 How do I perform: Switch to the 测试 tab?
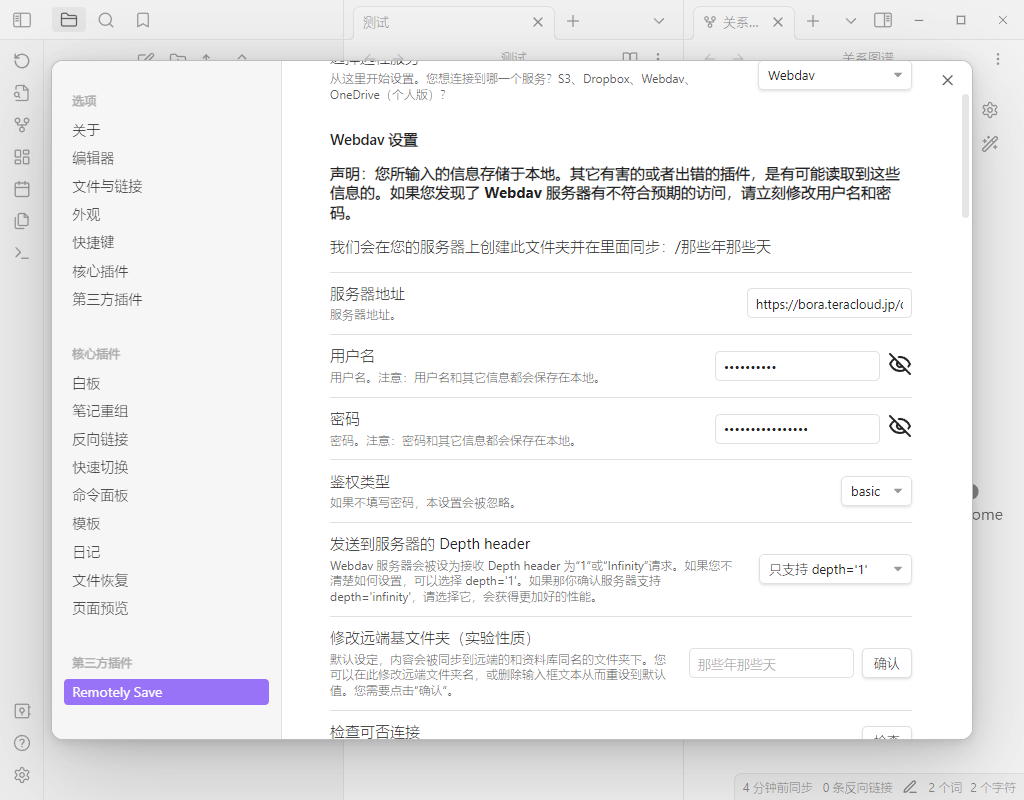(453, 23)
